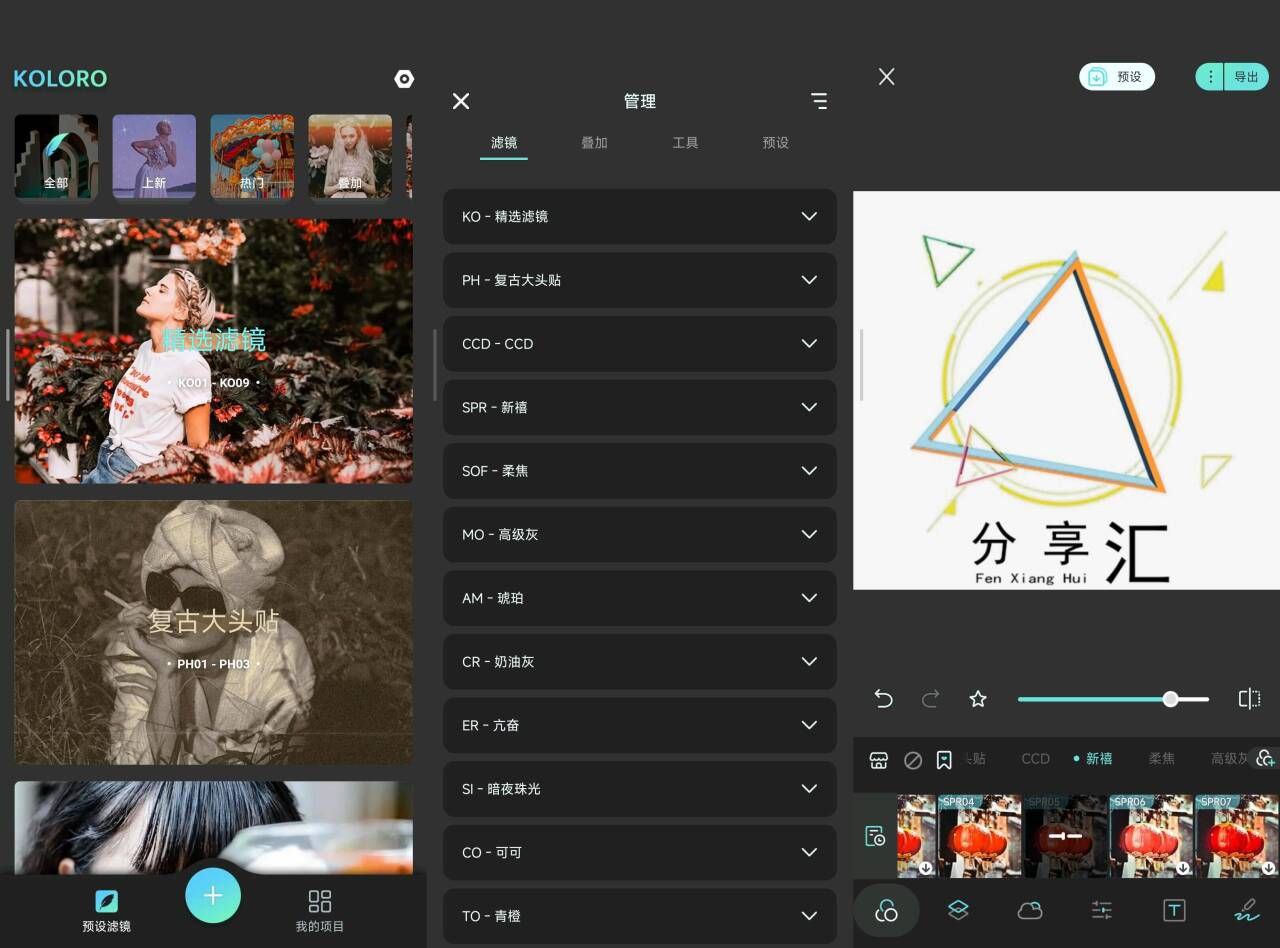1280x948 pixels.
Task: Click the undo arrow icon
Action: 883,699
